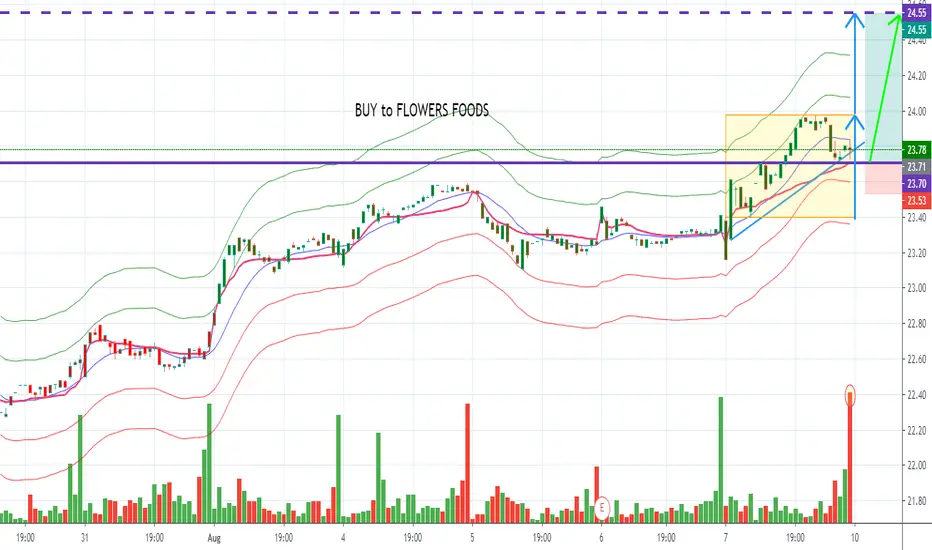Click the "7" date label on the time axis
Viewport: 932px width, 550px height.
[726, 538]
